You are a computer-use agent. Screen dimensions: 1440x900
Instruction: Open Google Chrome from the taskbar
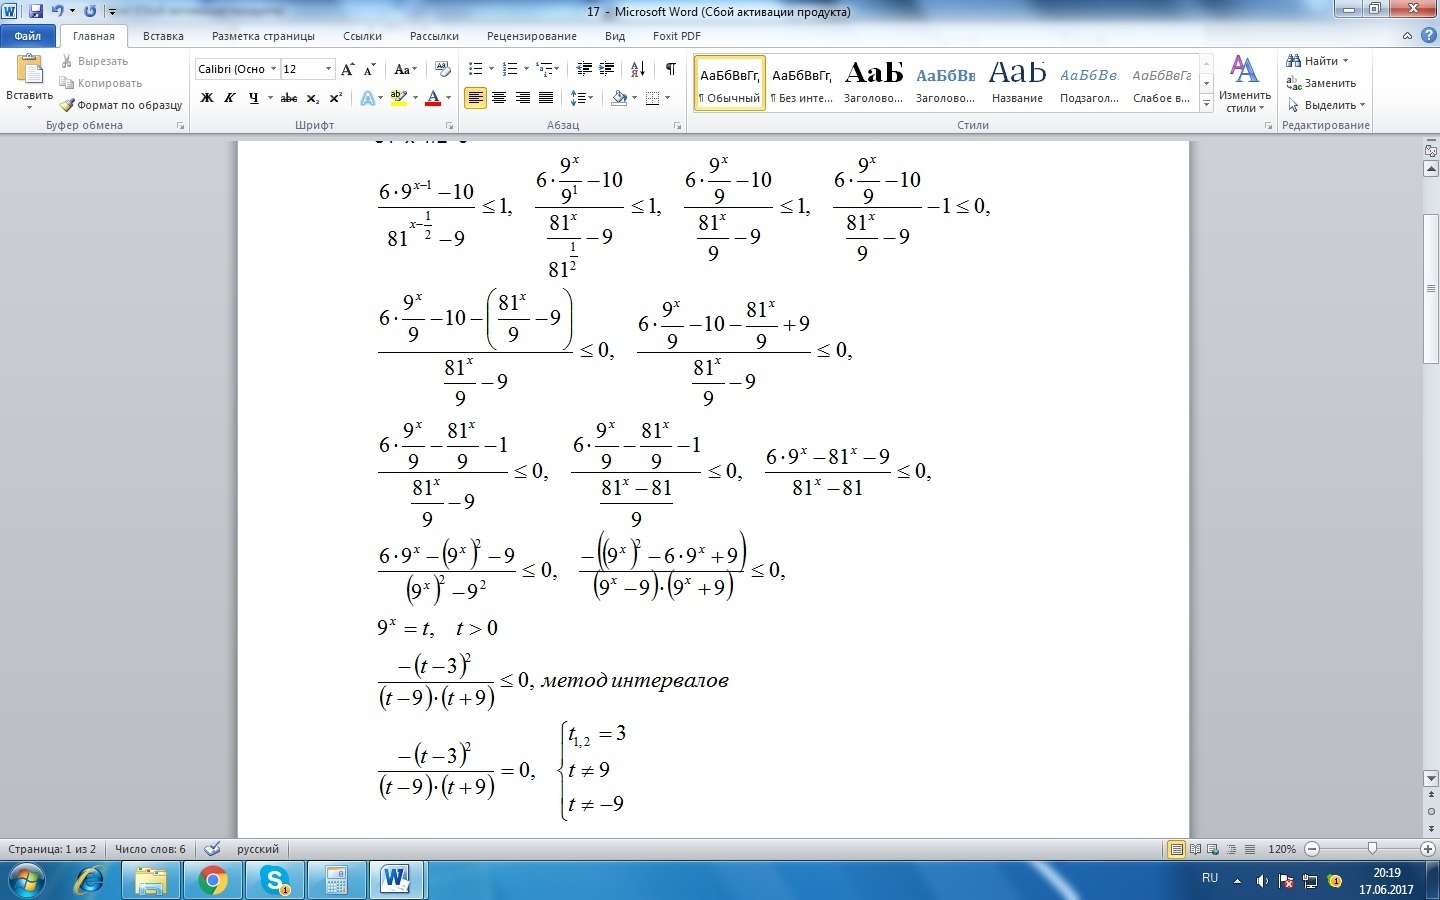point(212,881)
